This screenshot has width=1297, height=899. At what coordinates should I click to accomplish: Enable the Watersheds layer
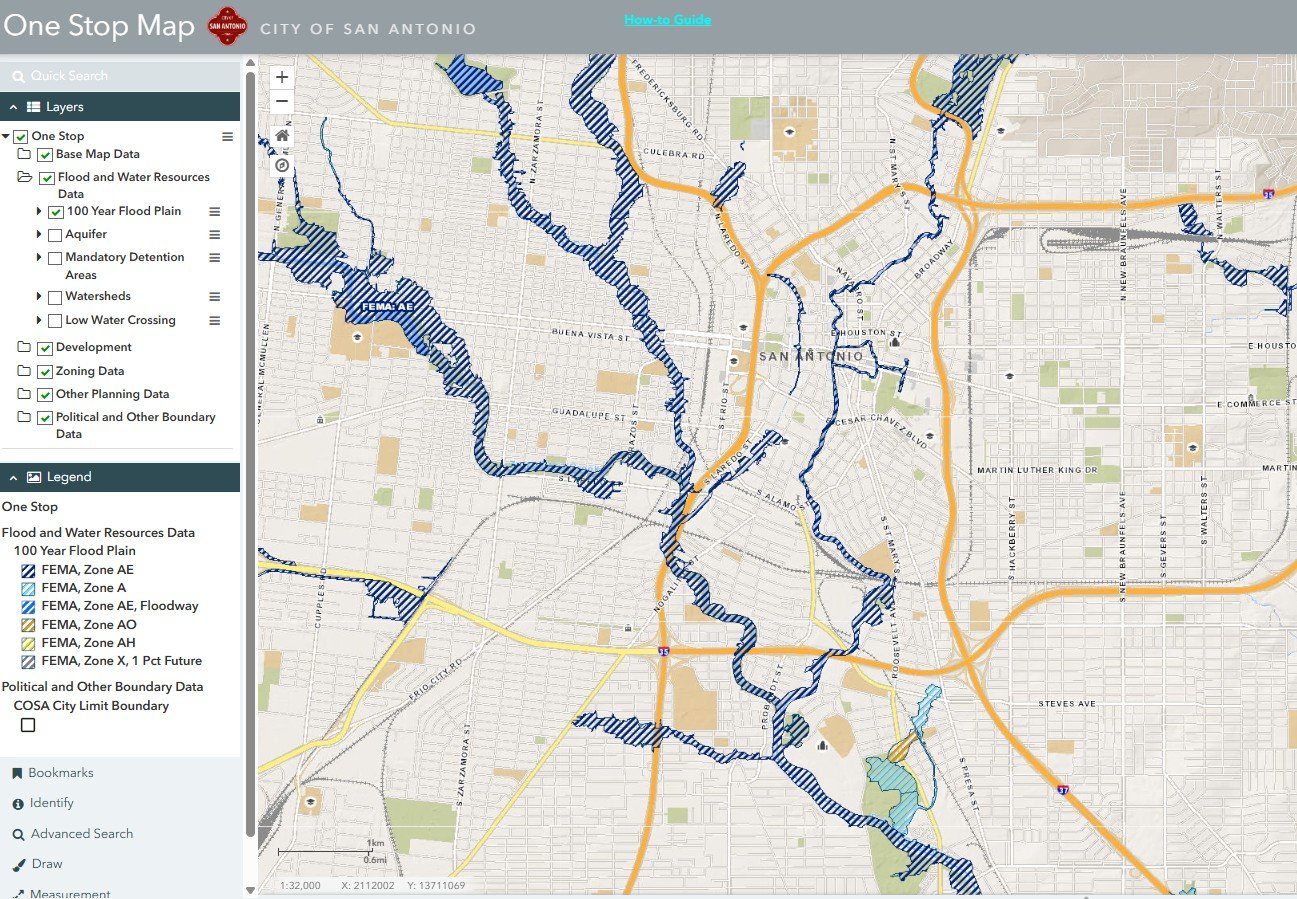[x=54, y=296]
